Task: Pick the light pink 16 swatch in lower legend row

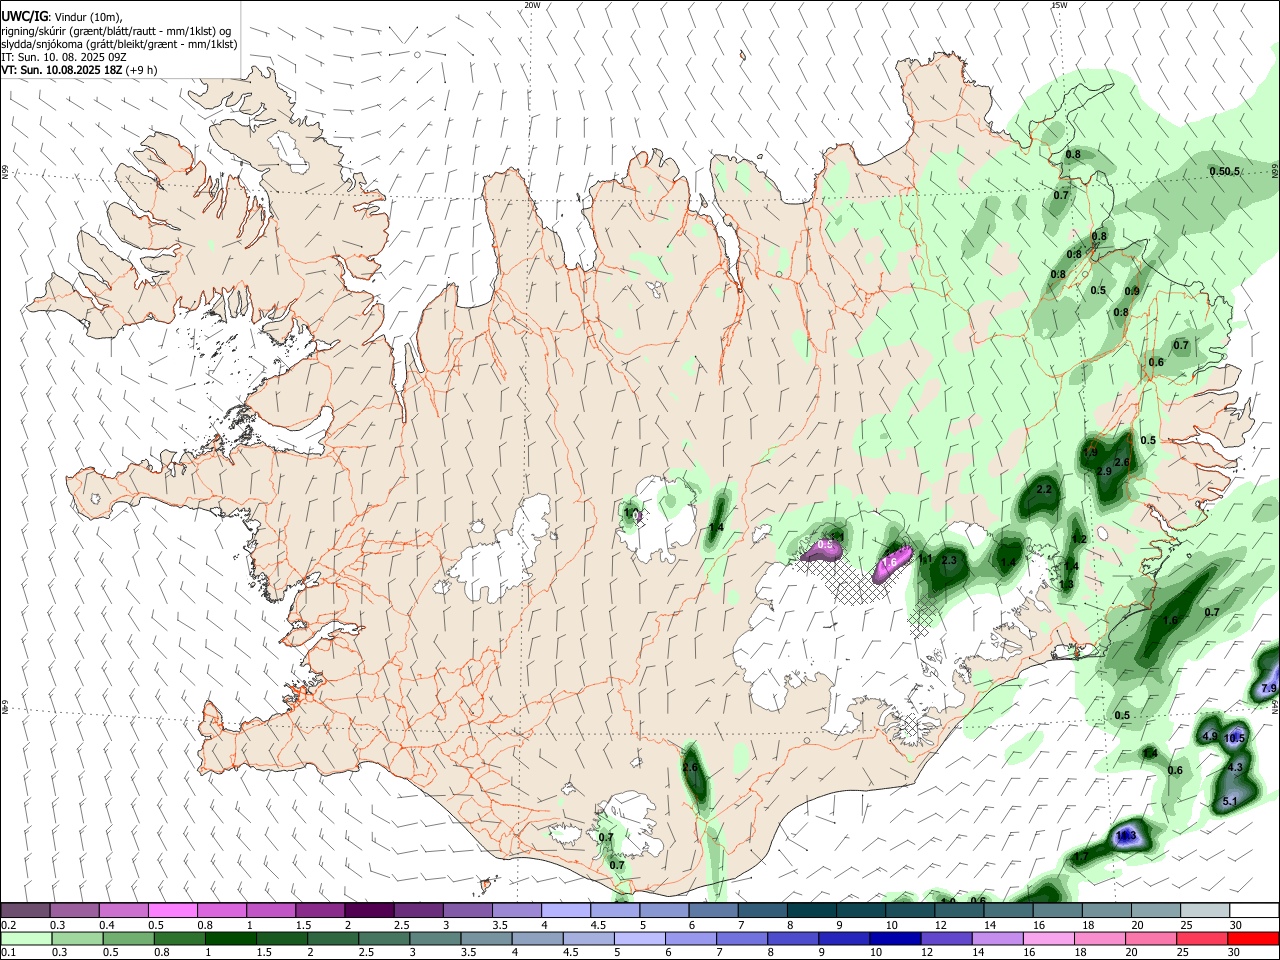Action: [x=1050, y=939]
